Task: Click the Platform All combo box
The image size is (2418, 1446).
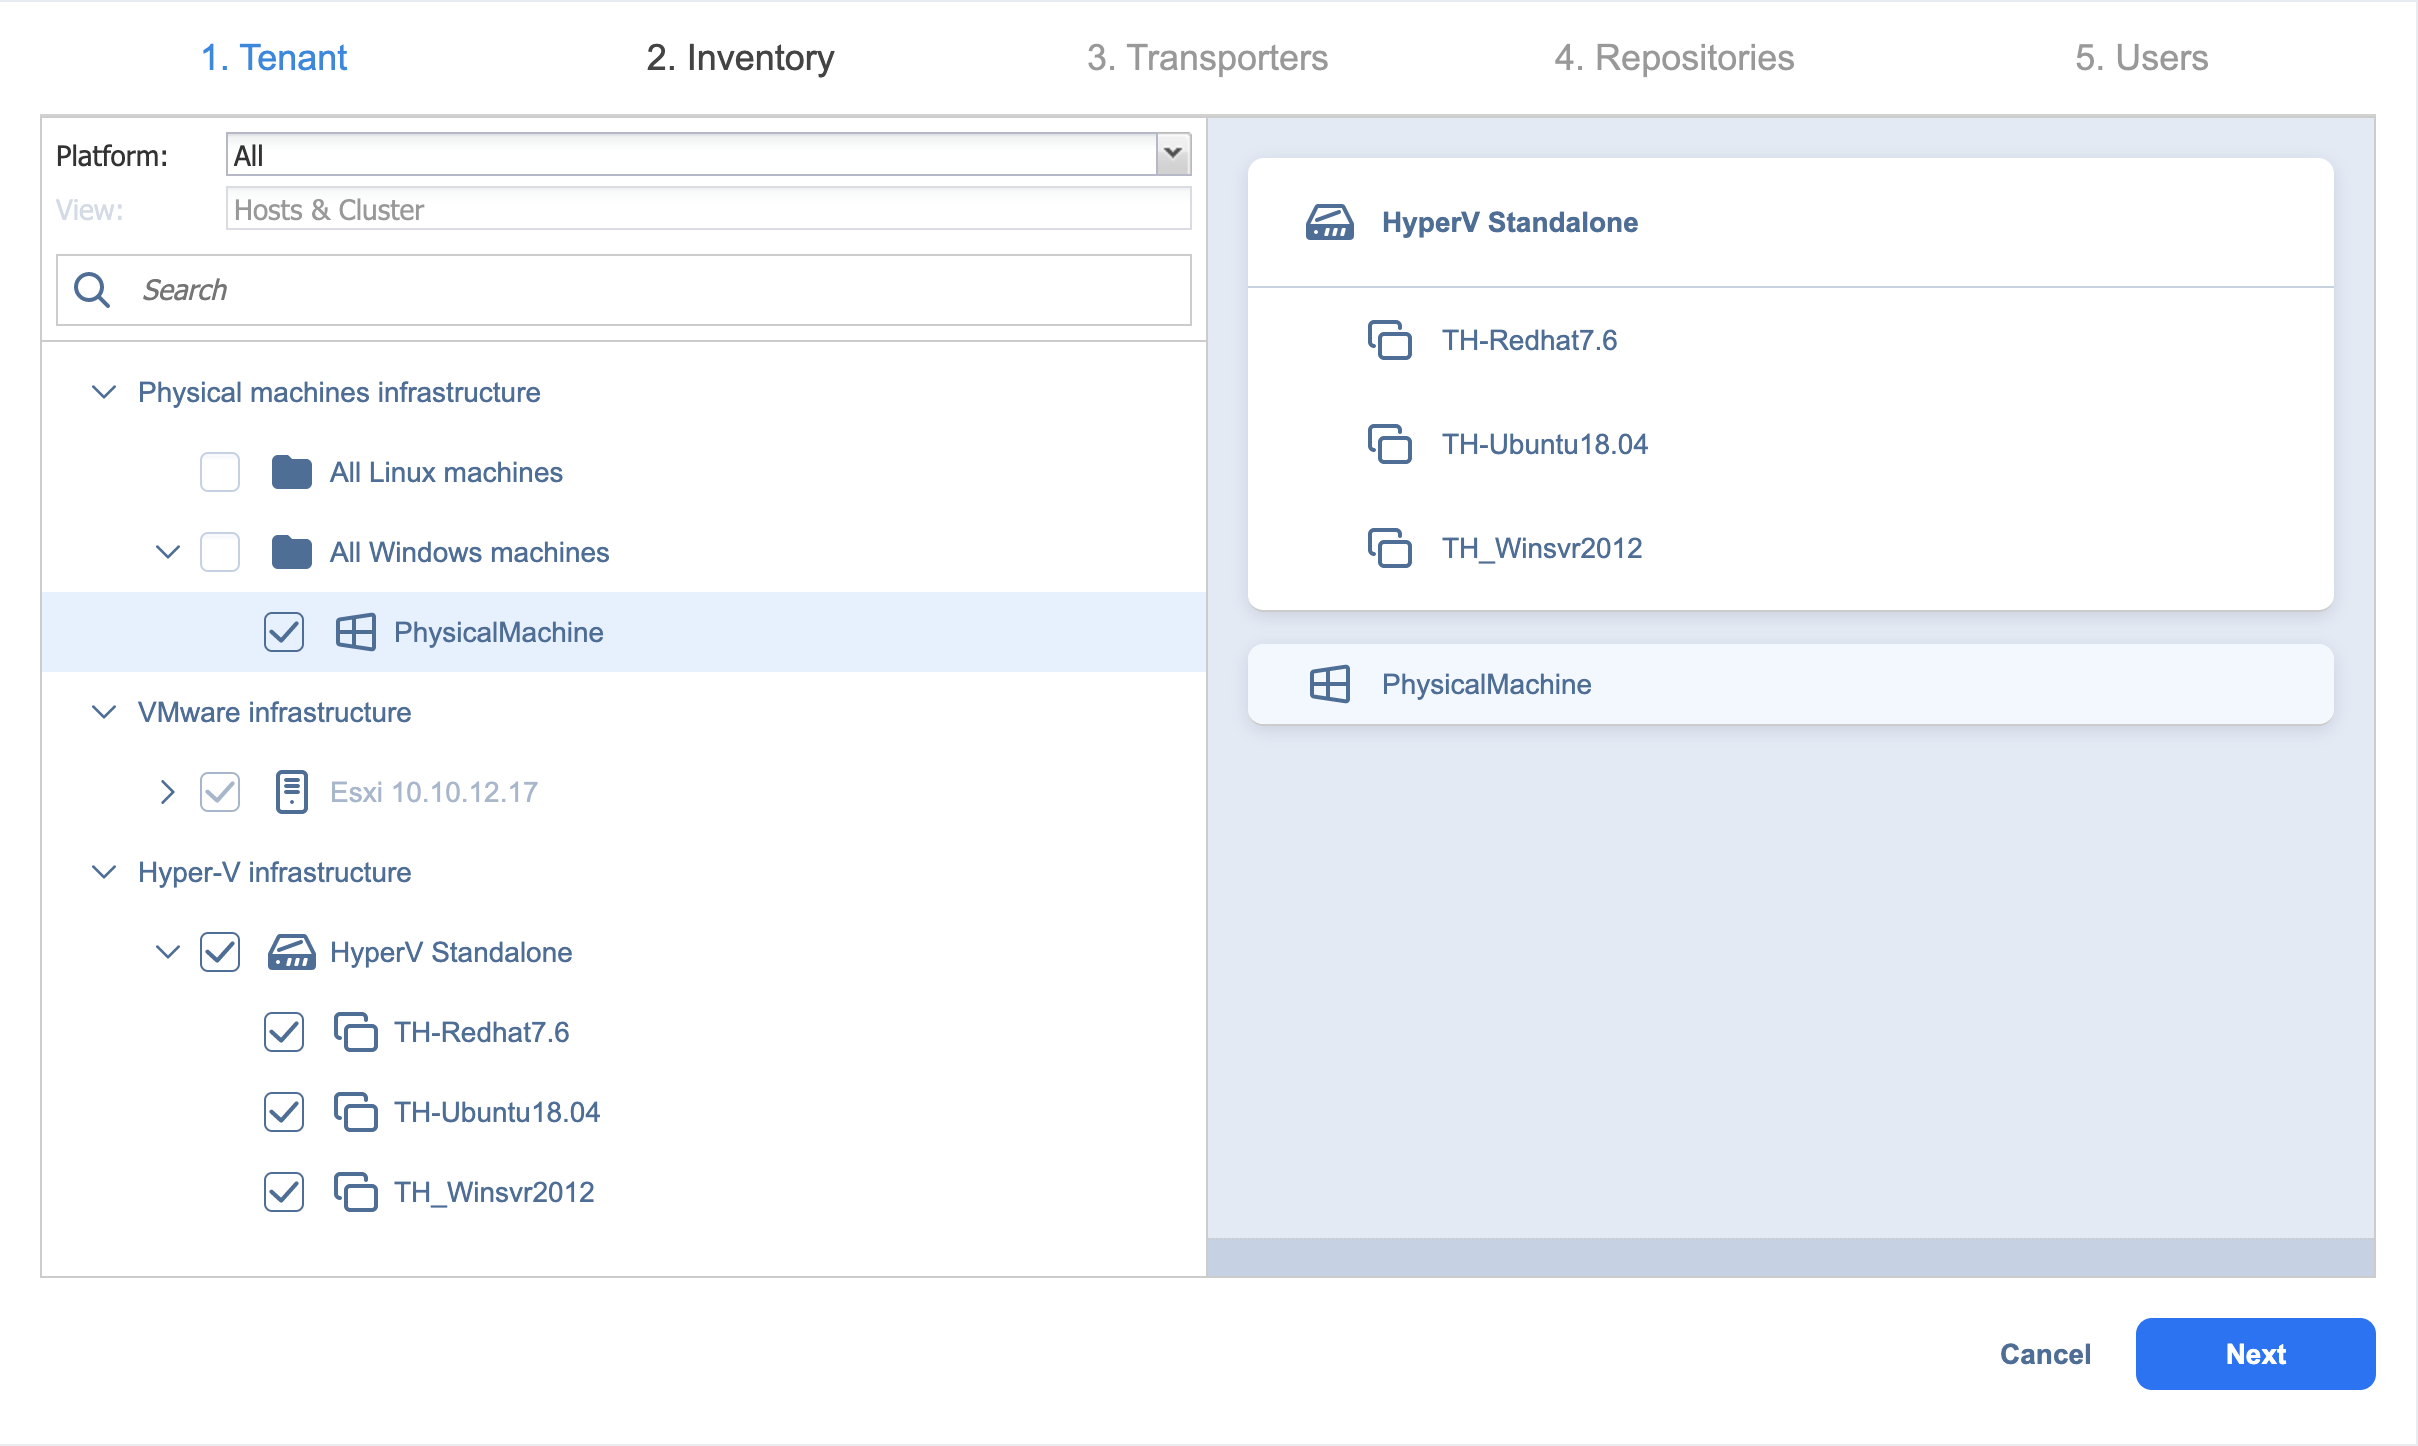Action: 708,155
